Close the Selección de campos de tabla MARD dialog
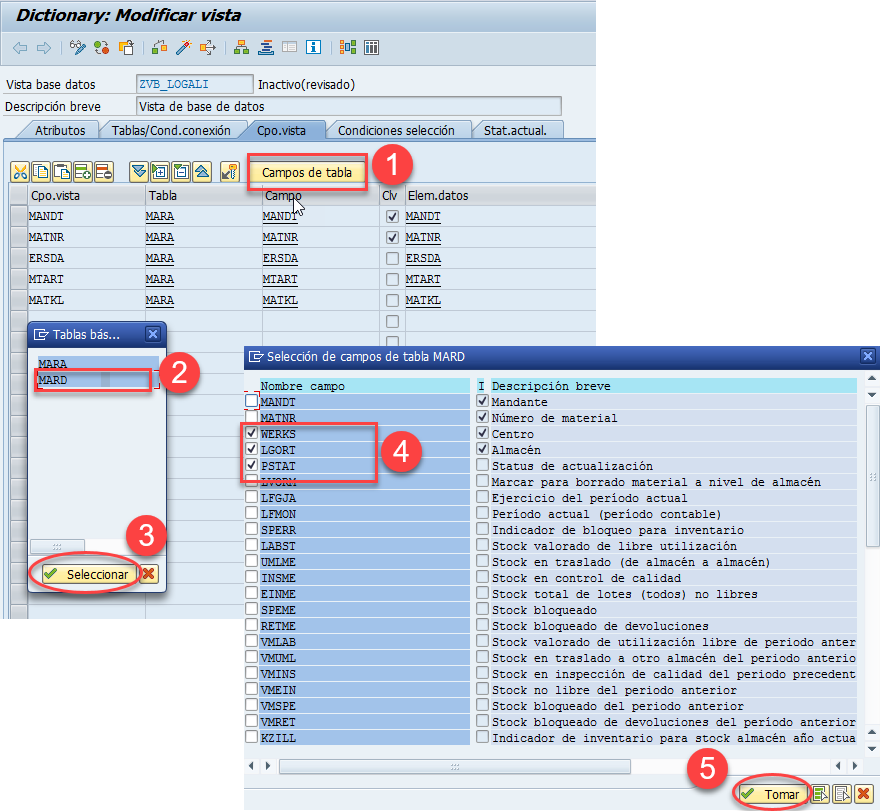 tap(868, 356)
